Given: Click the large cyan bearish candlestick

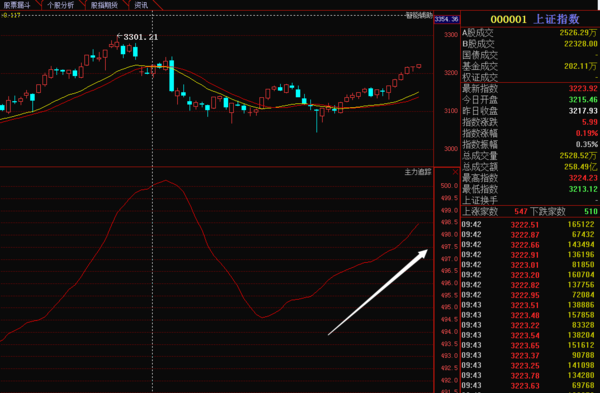Looking at the screenshot, I should (x=172, y=74).
